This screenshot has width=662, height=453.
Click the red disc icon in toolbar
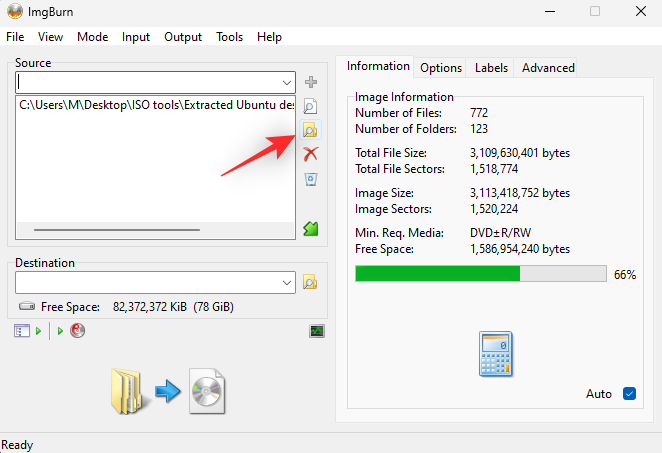[77, 331]
